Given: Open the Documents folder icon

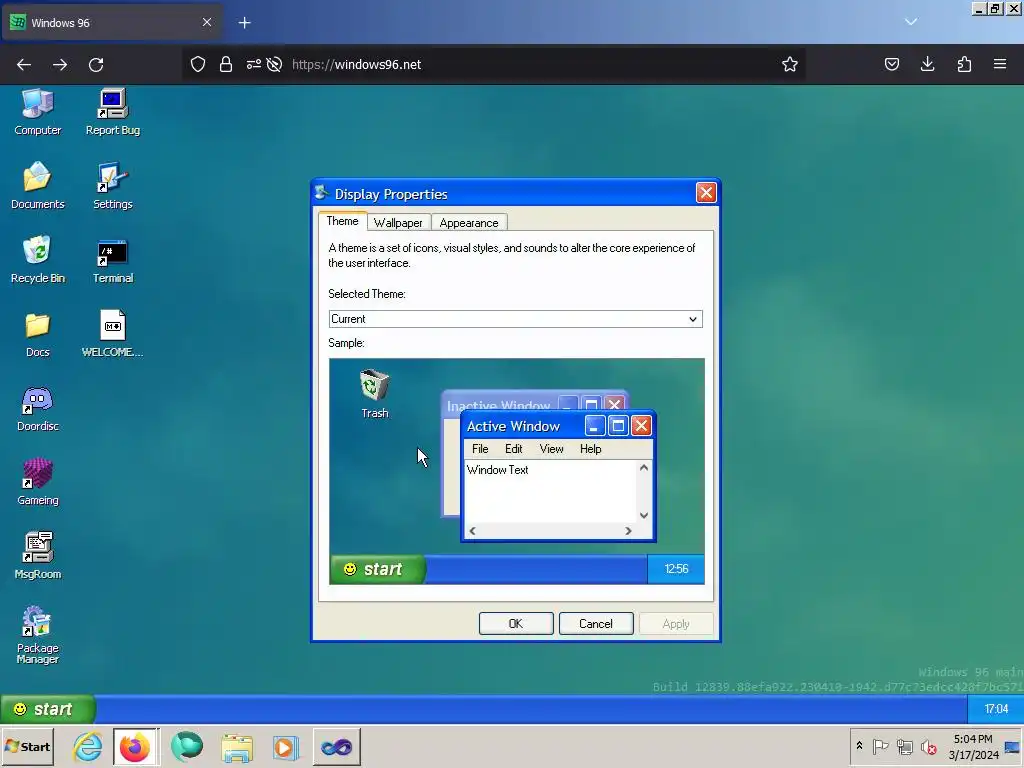Looking at the screenshot, I should coord(37,186).
